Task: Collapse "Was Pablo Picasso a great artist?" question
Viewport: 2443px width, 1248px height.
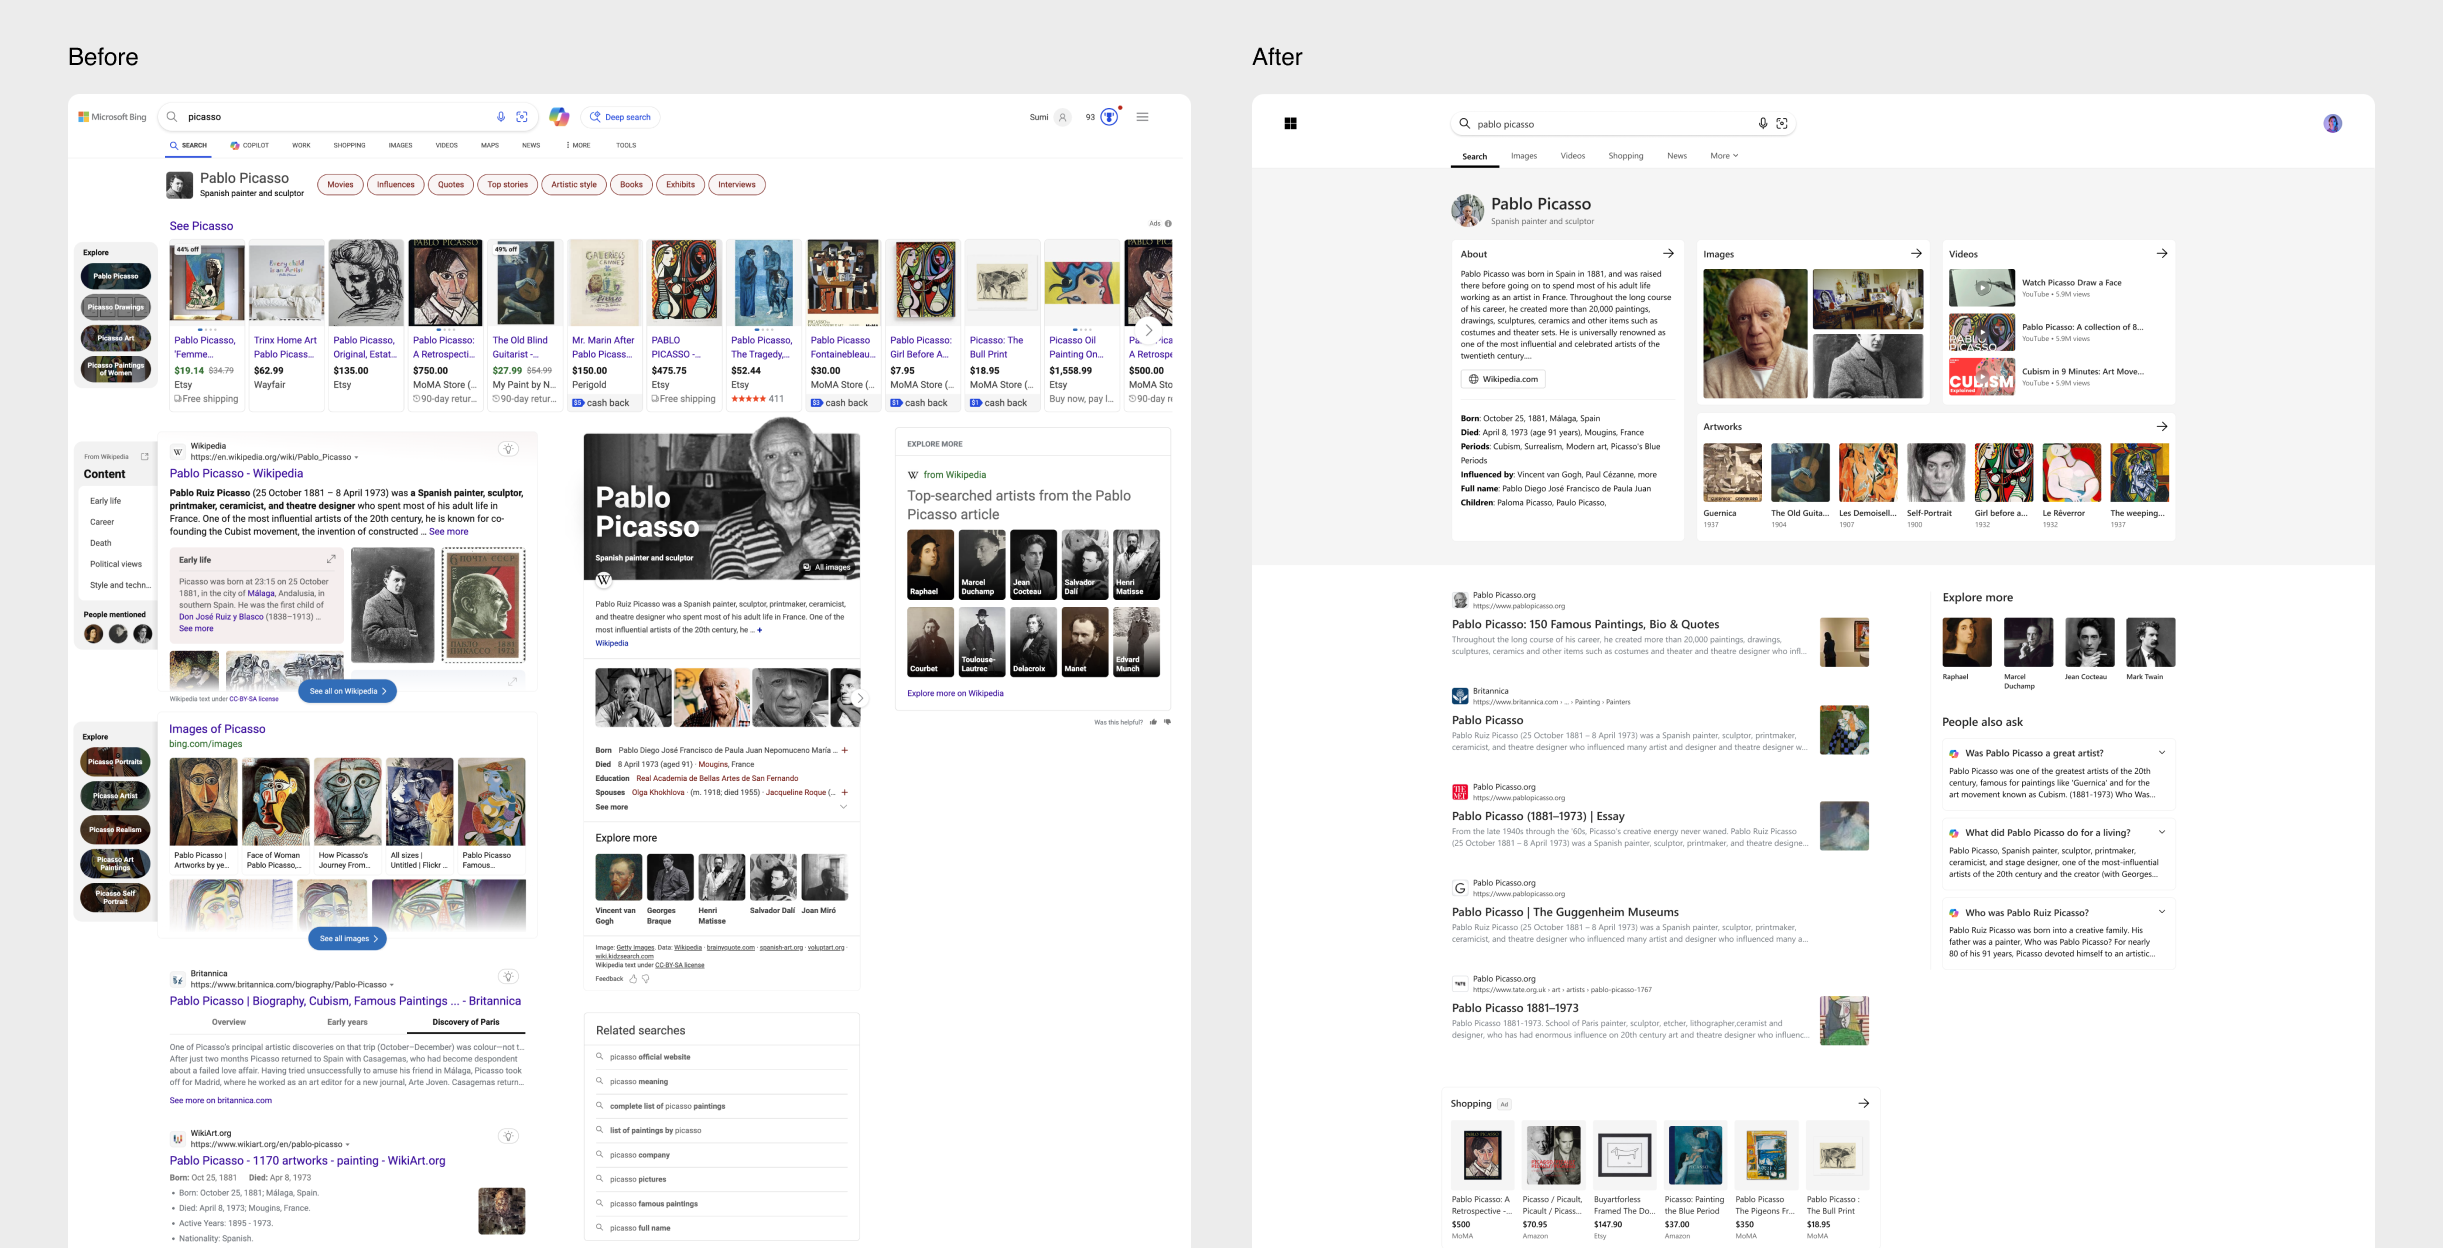Action: (x=2162, y=753)
